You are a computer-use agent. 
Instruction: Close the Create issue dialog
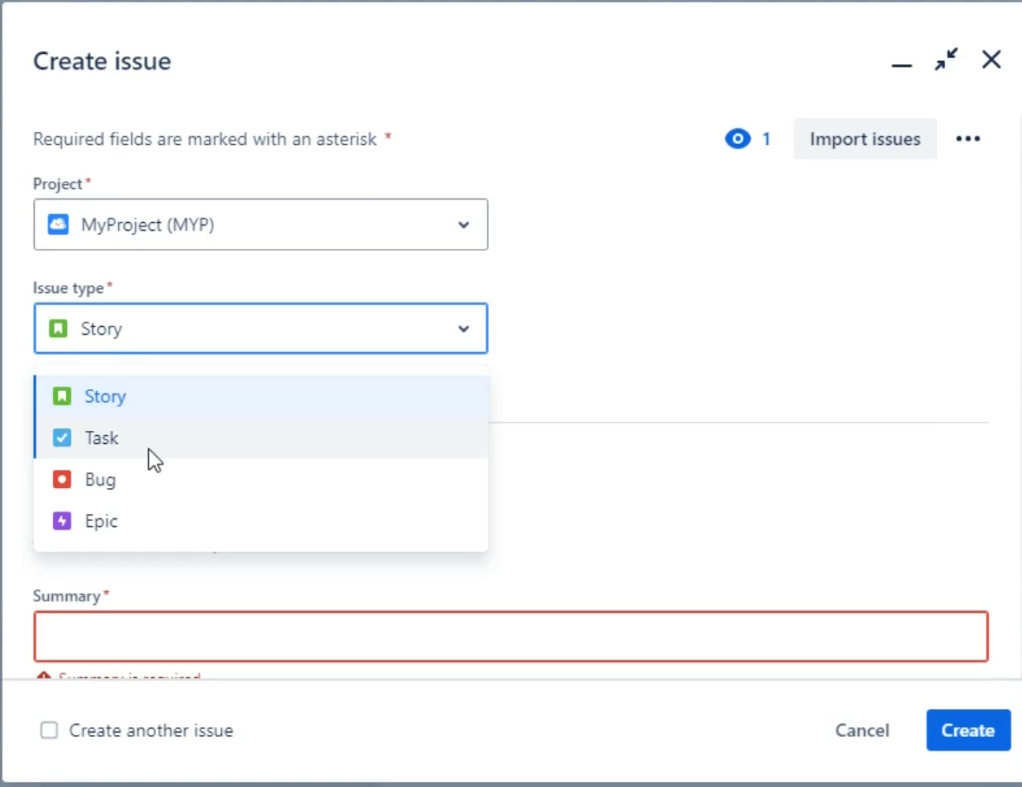tap(991, 59)
